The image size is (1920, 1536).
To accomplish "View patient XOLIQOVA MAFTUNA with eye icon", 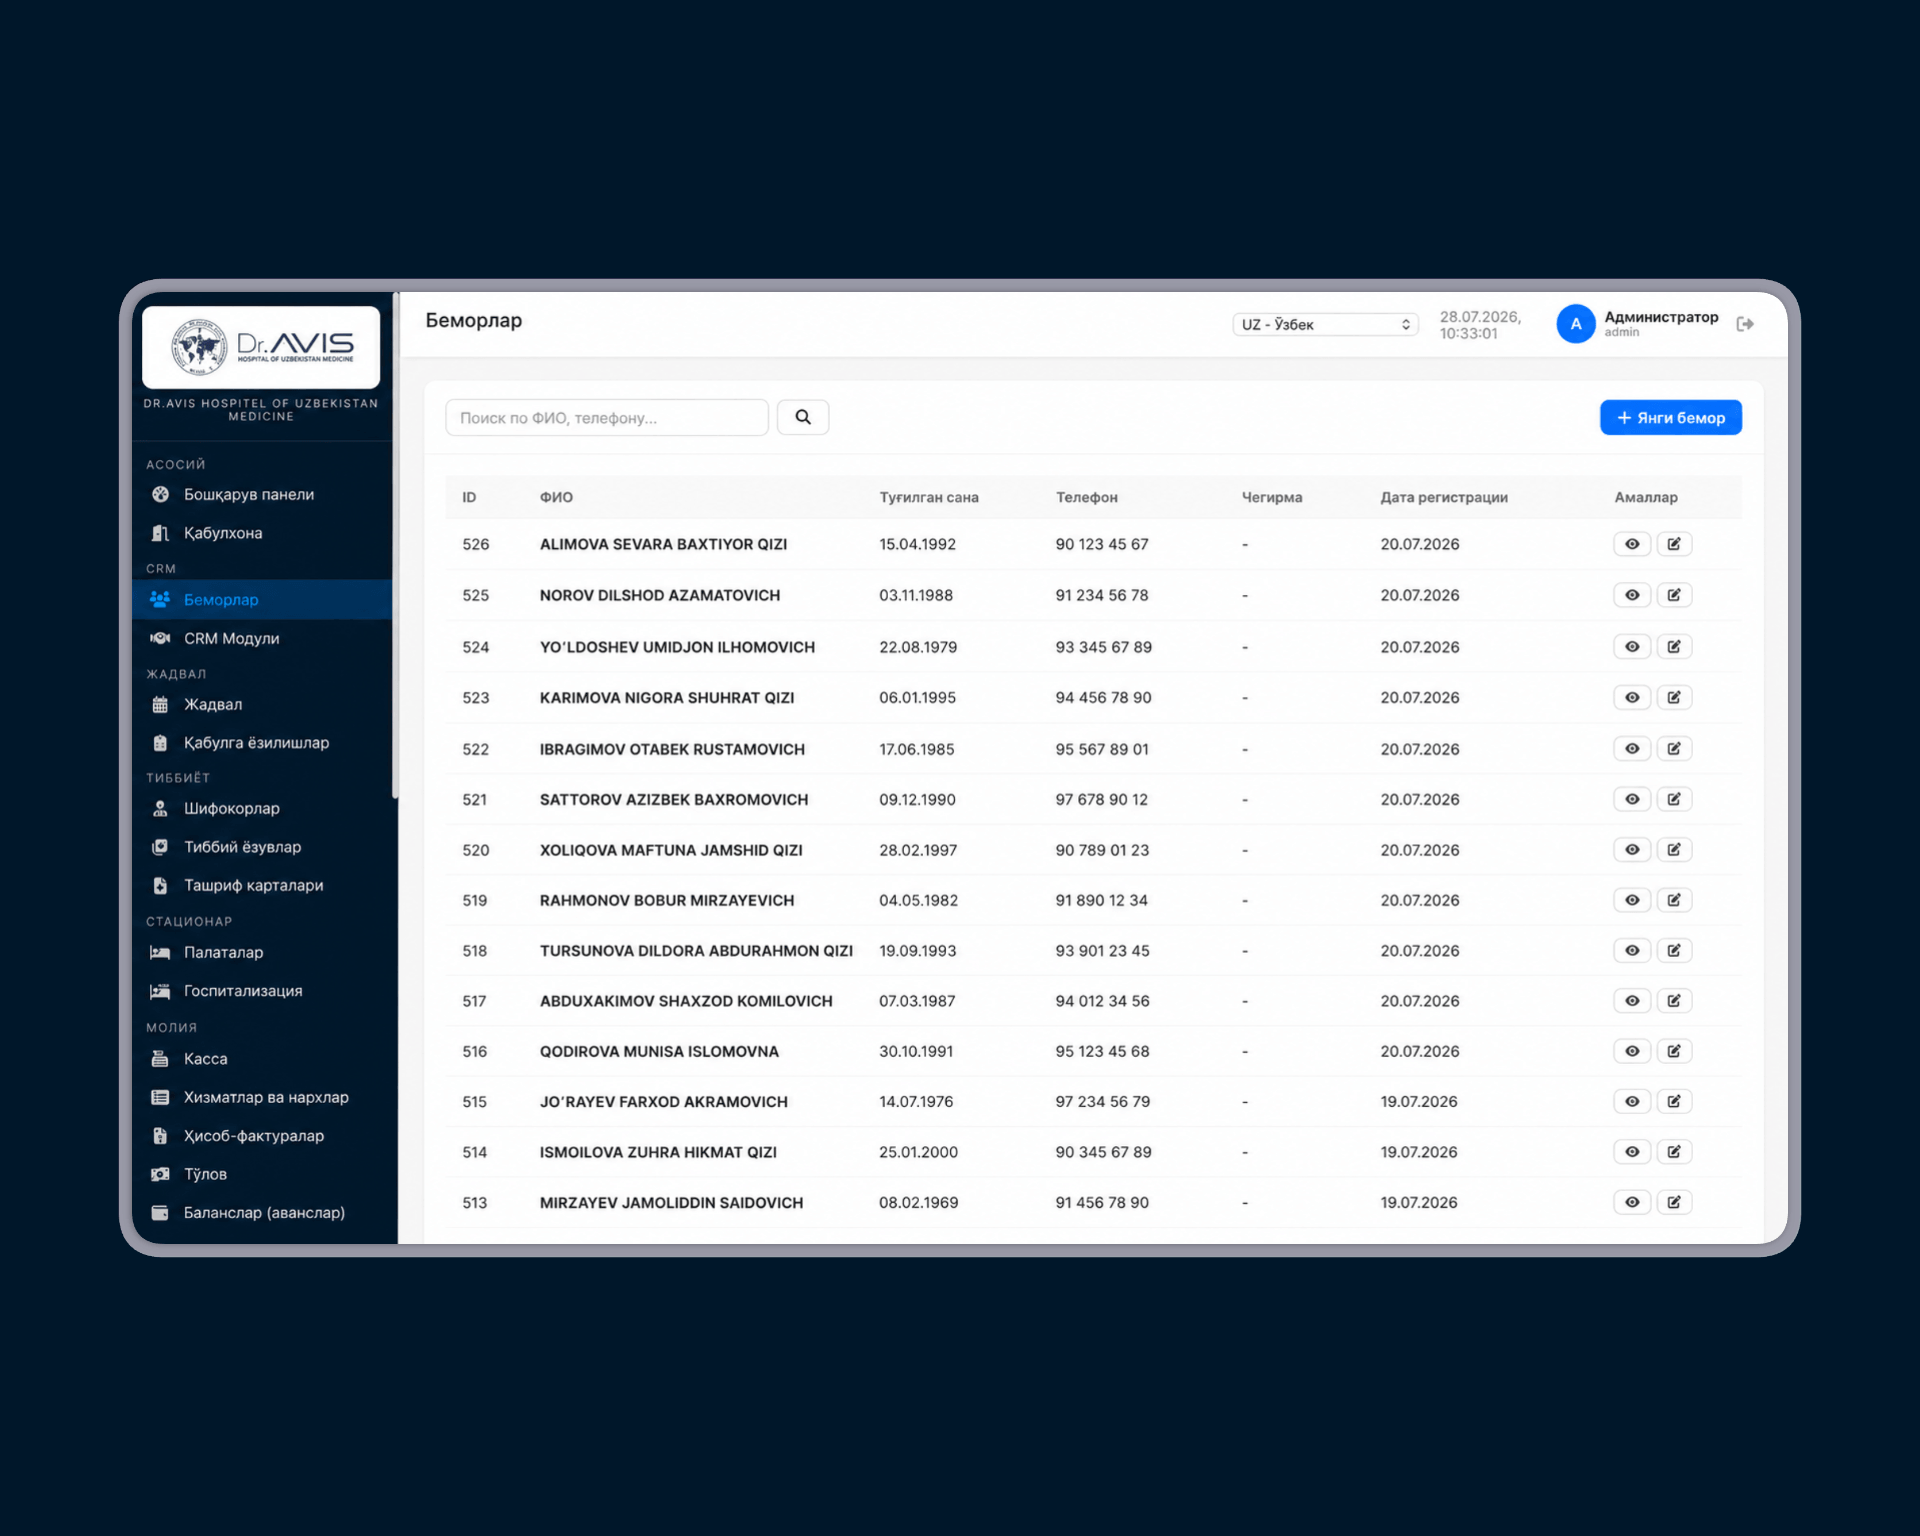I will 1632,850.
